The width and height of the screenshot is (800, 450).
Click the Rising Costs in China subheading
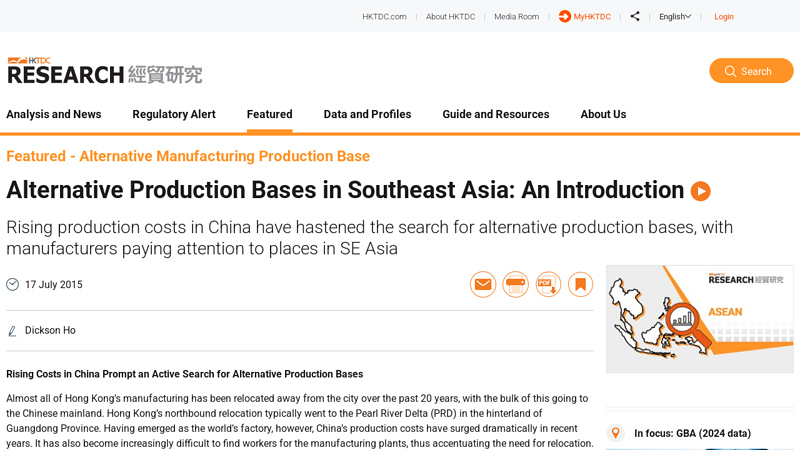pos(185,374)
